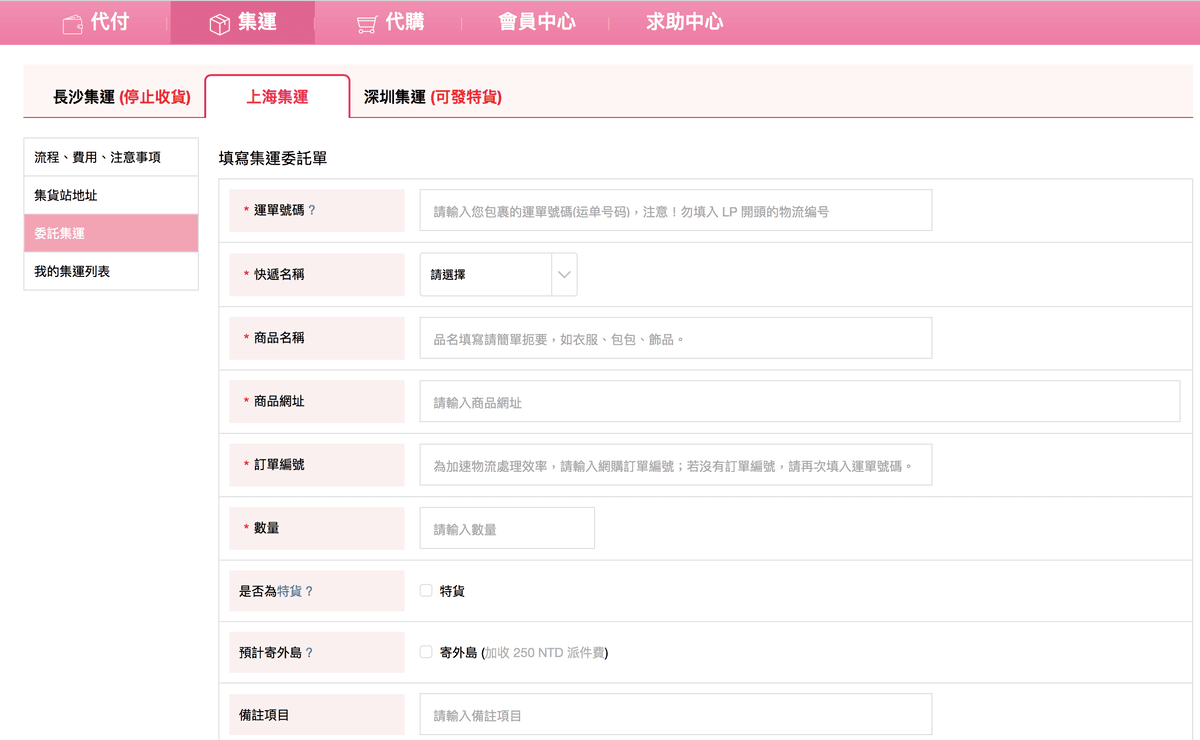Enable the 寄外島 checkbox
1200x740 pixels.
coord(426,653)
